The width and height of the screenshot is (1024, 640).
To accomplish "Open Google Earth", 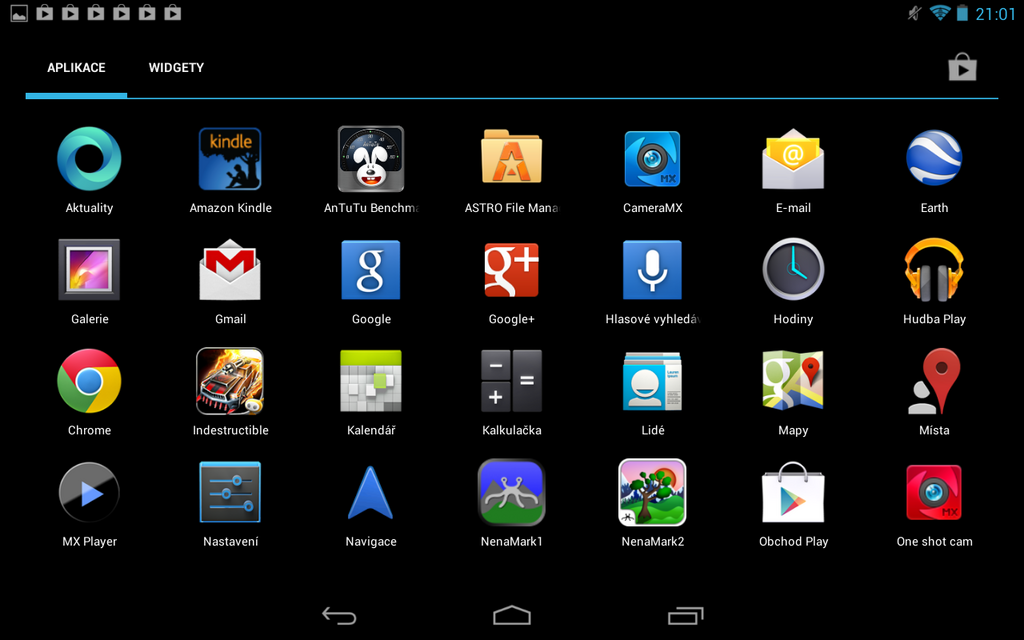I will (934, 158).
